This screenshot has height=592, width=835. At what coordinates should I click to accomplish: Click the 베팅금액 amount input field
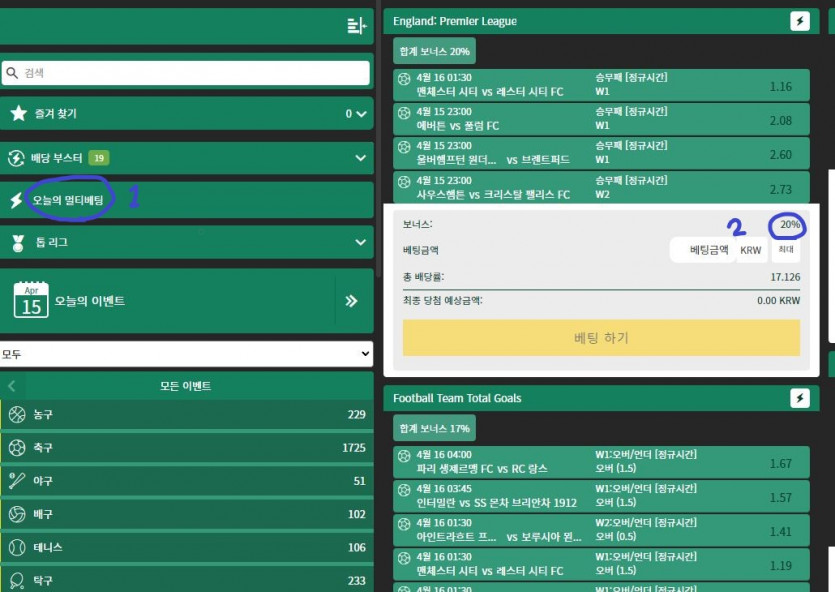[702, 250]
